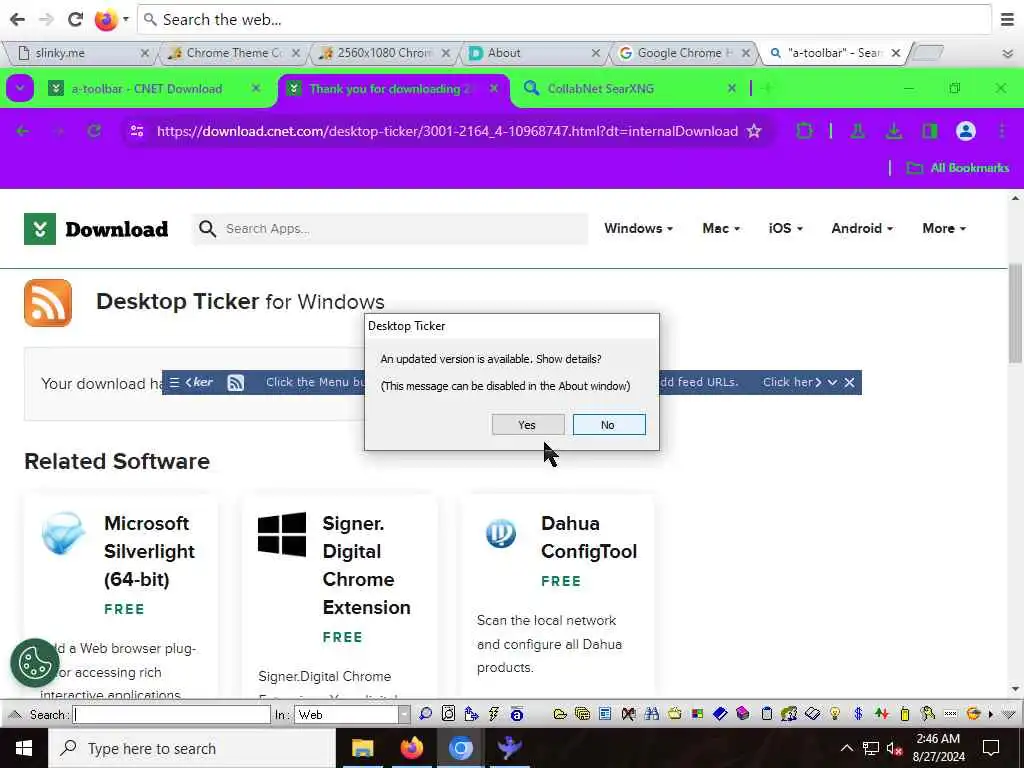
Task: Click the binoculars icon on a-toolbar
Action: pyautogui.click(x=651, y=714)
